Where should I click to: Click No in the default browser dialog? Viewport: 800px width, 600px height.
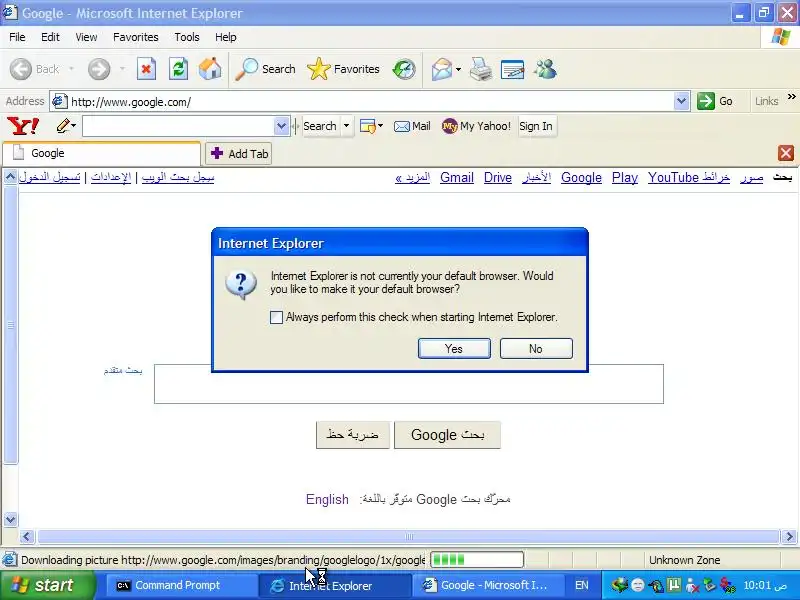[536, 348]
